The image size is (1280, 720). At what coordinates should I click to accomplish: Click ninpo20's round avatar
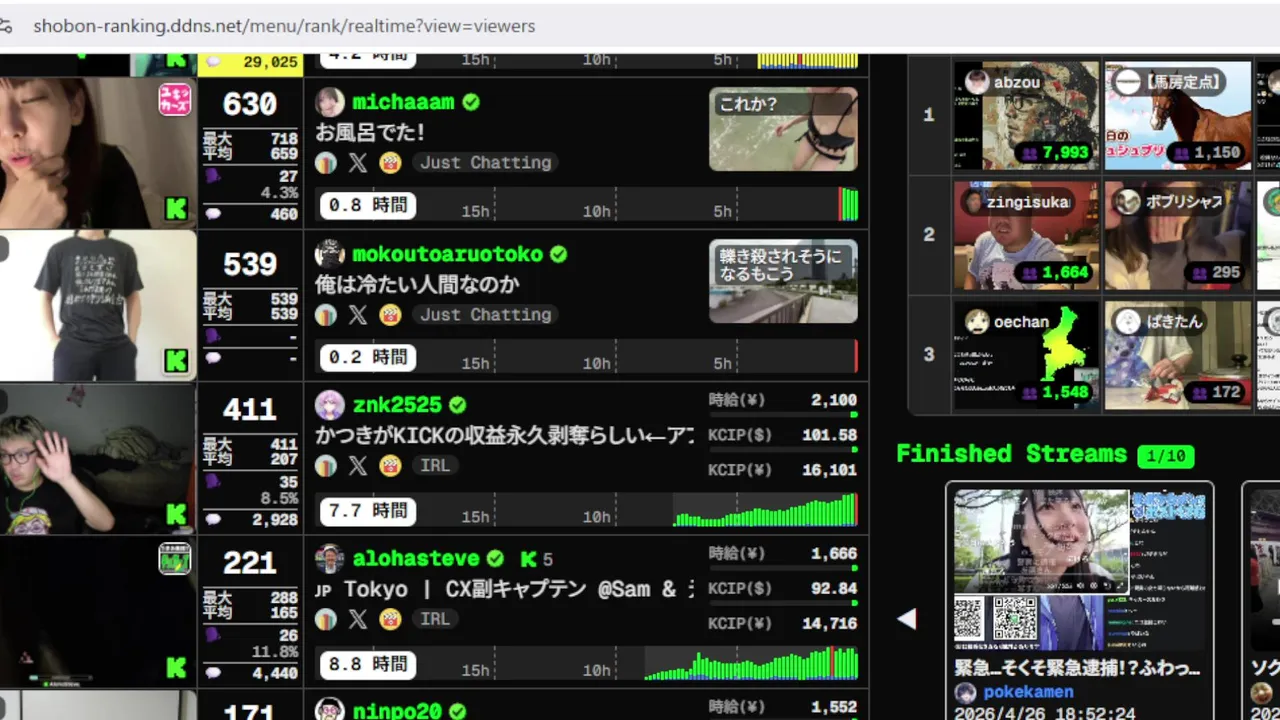[330, 710]
